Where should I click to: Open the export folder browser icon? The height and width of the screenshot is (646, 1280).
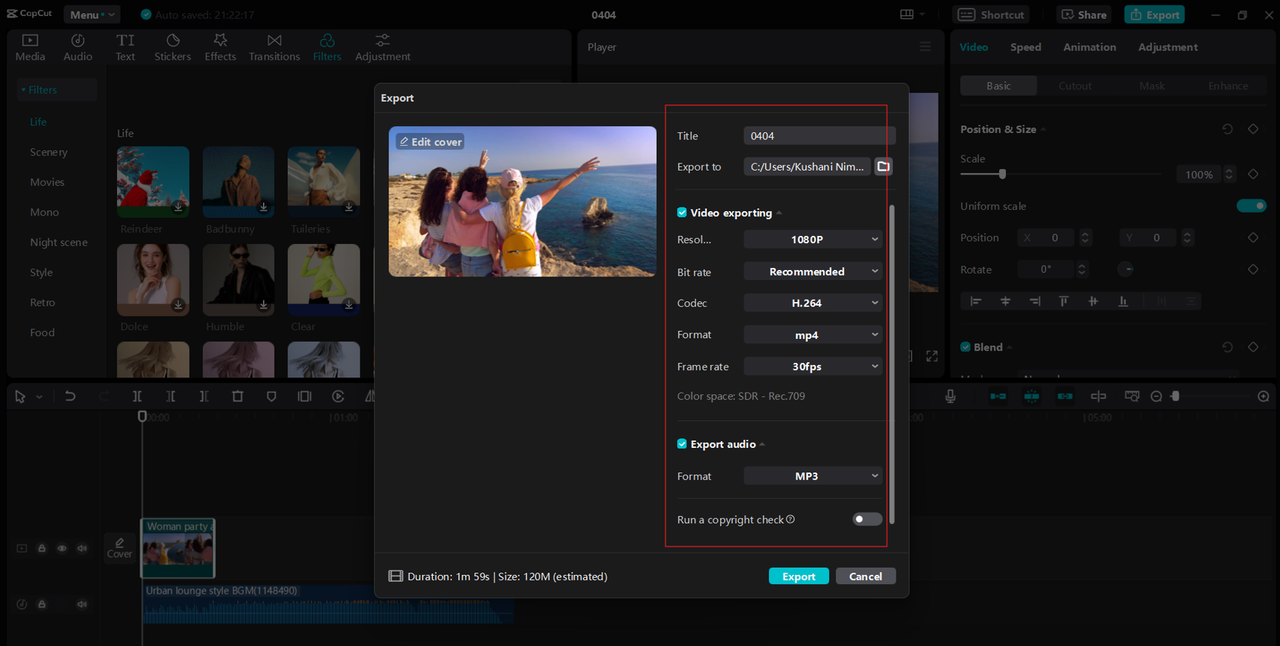pos(884,167)
